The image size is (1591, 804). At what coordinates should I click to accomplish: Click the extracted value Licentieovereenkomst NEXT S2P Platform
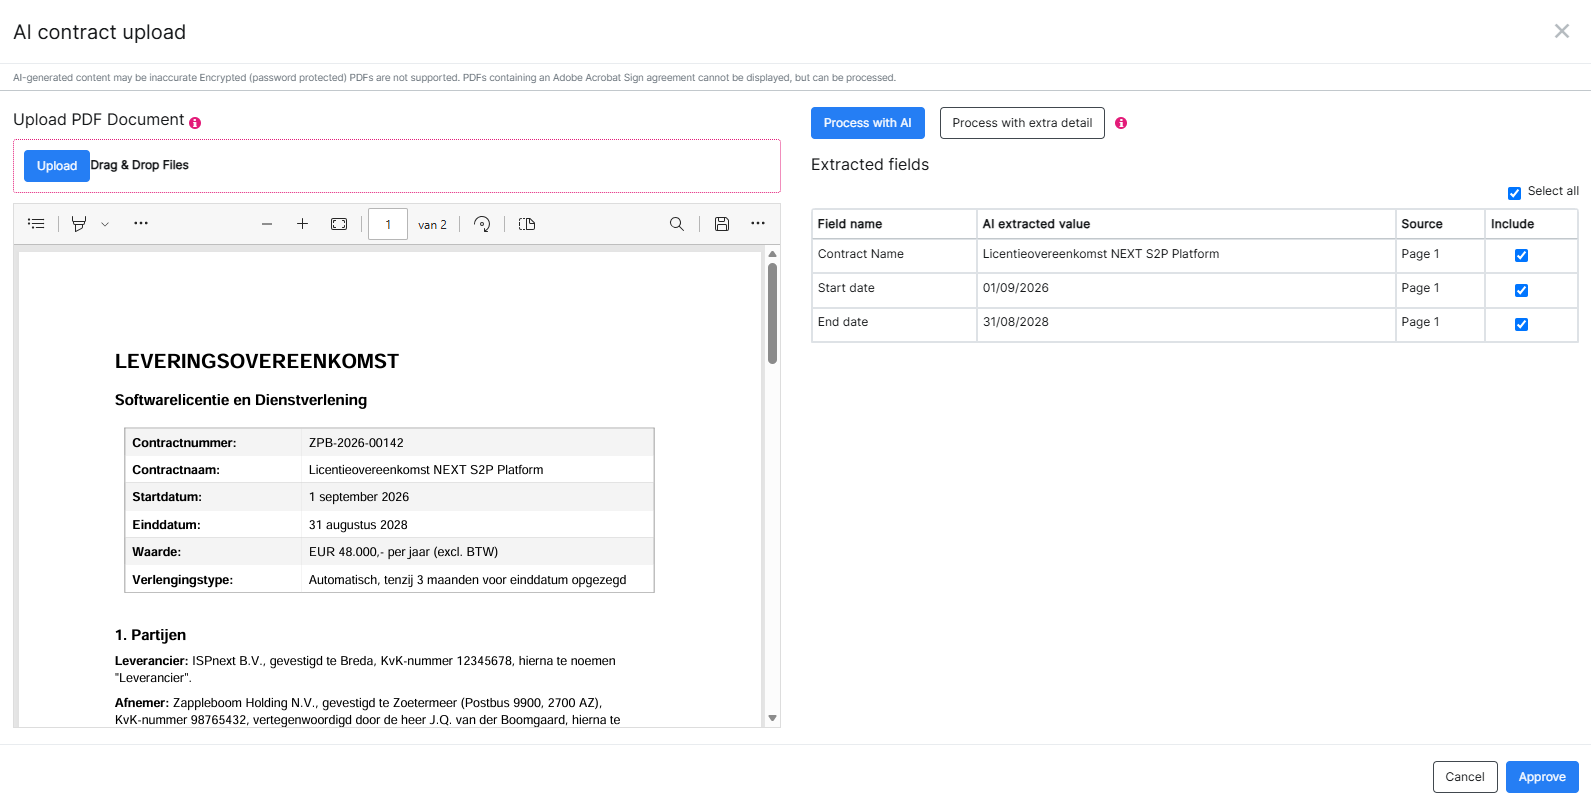[x=1101, y=254]
